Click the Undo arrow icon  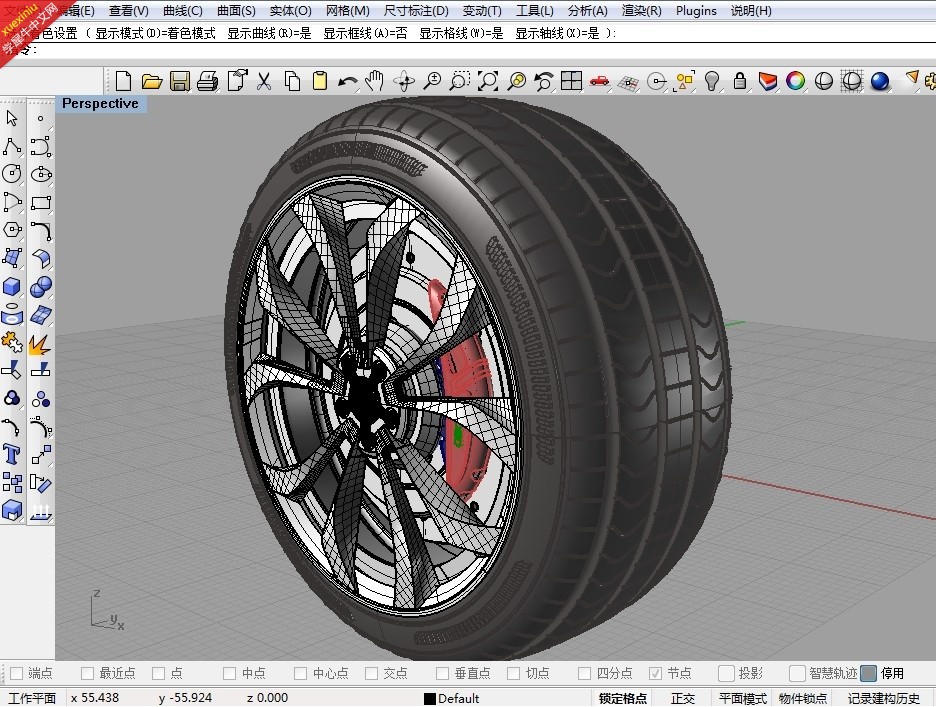click(x=347, y=81)
